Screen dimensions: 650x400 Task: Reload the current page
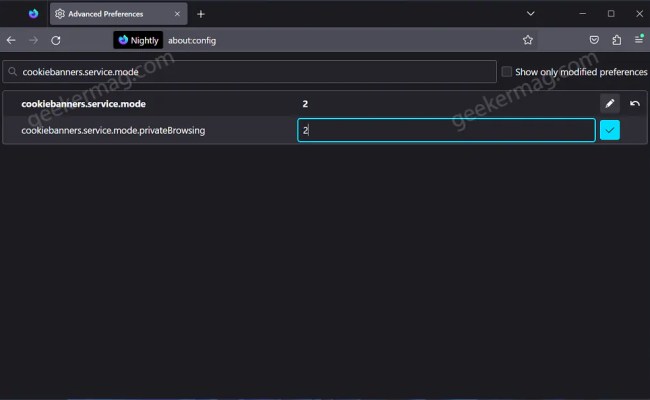point(56,40)
